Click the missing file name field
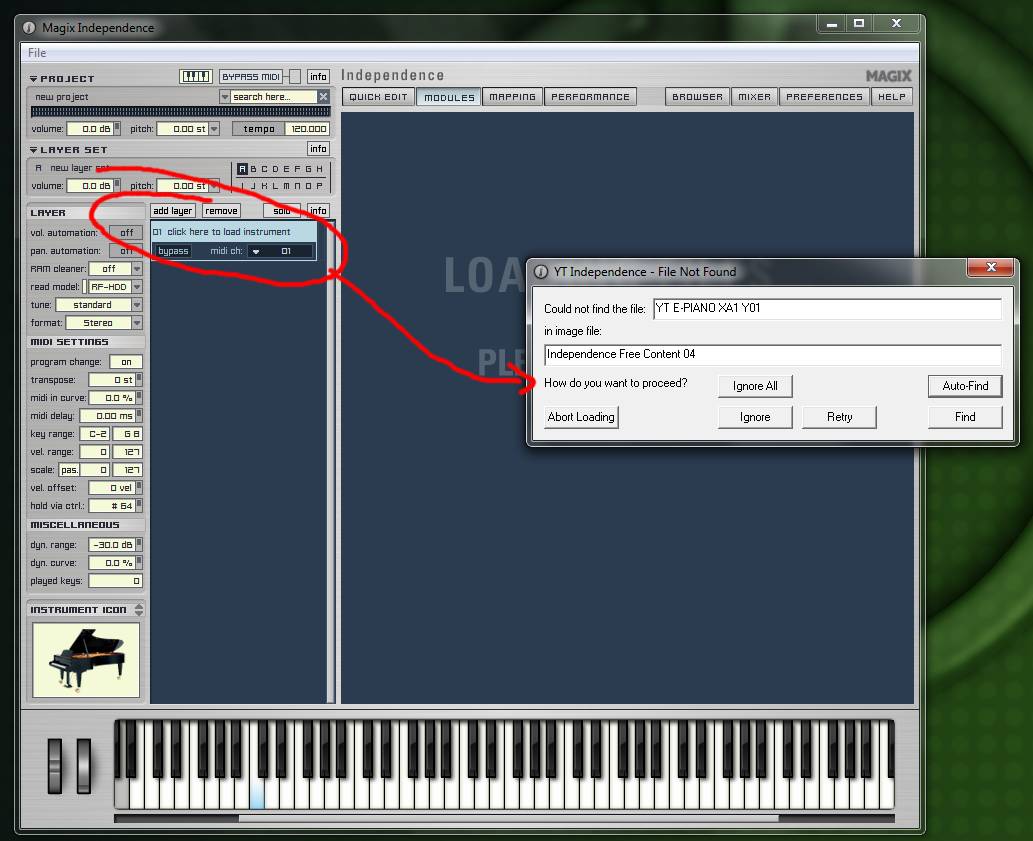Viewport: 1033px width, 841px height. 827,308
